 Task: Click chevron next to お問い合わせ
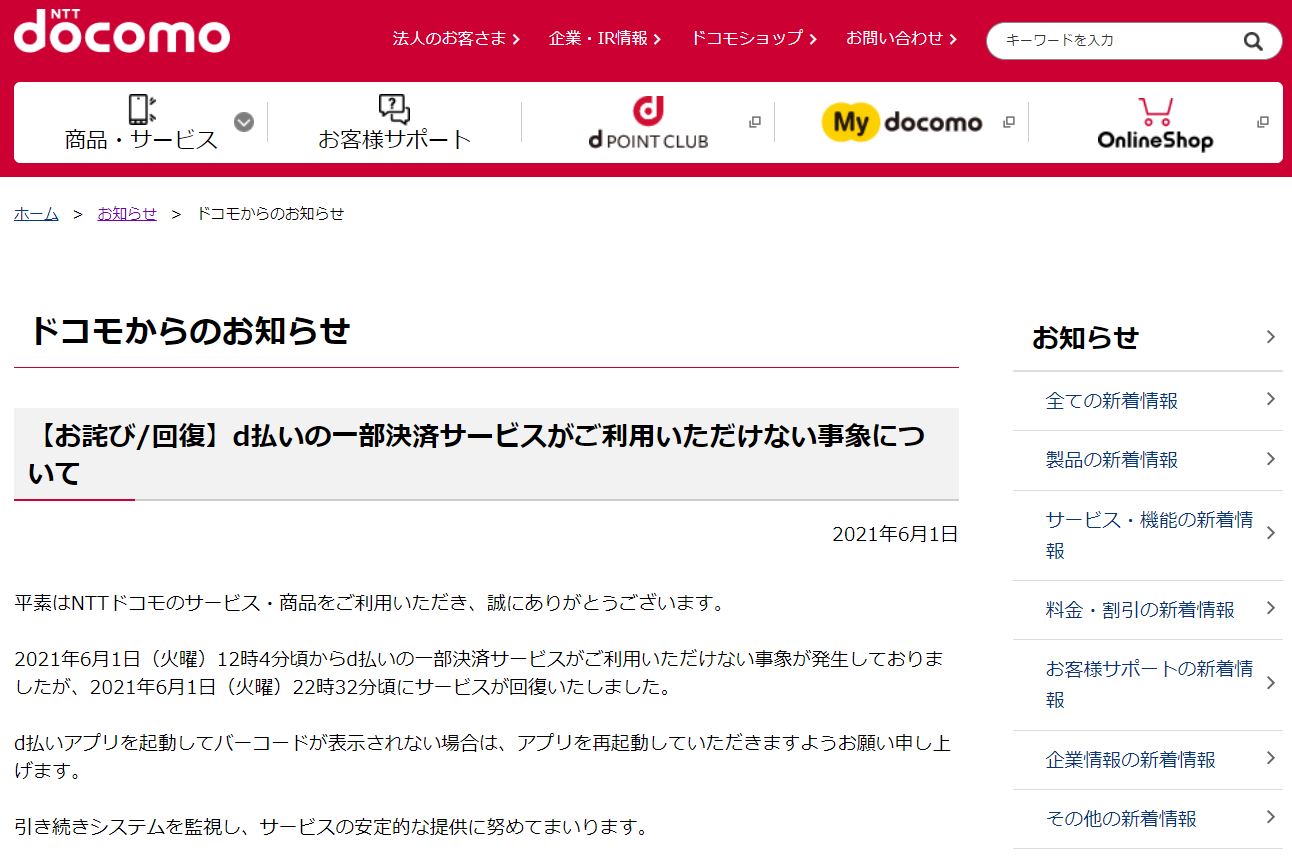(953, 39)
